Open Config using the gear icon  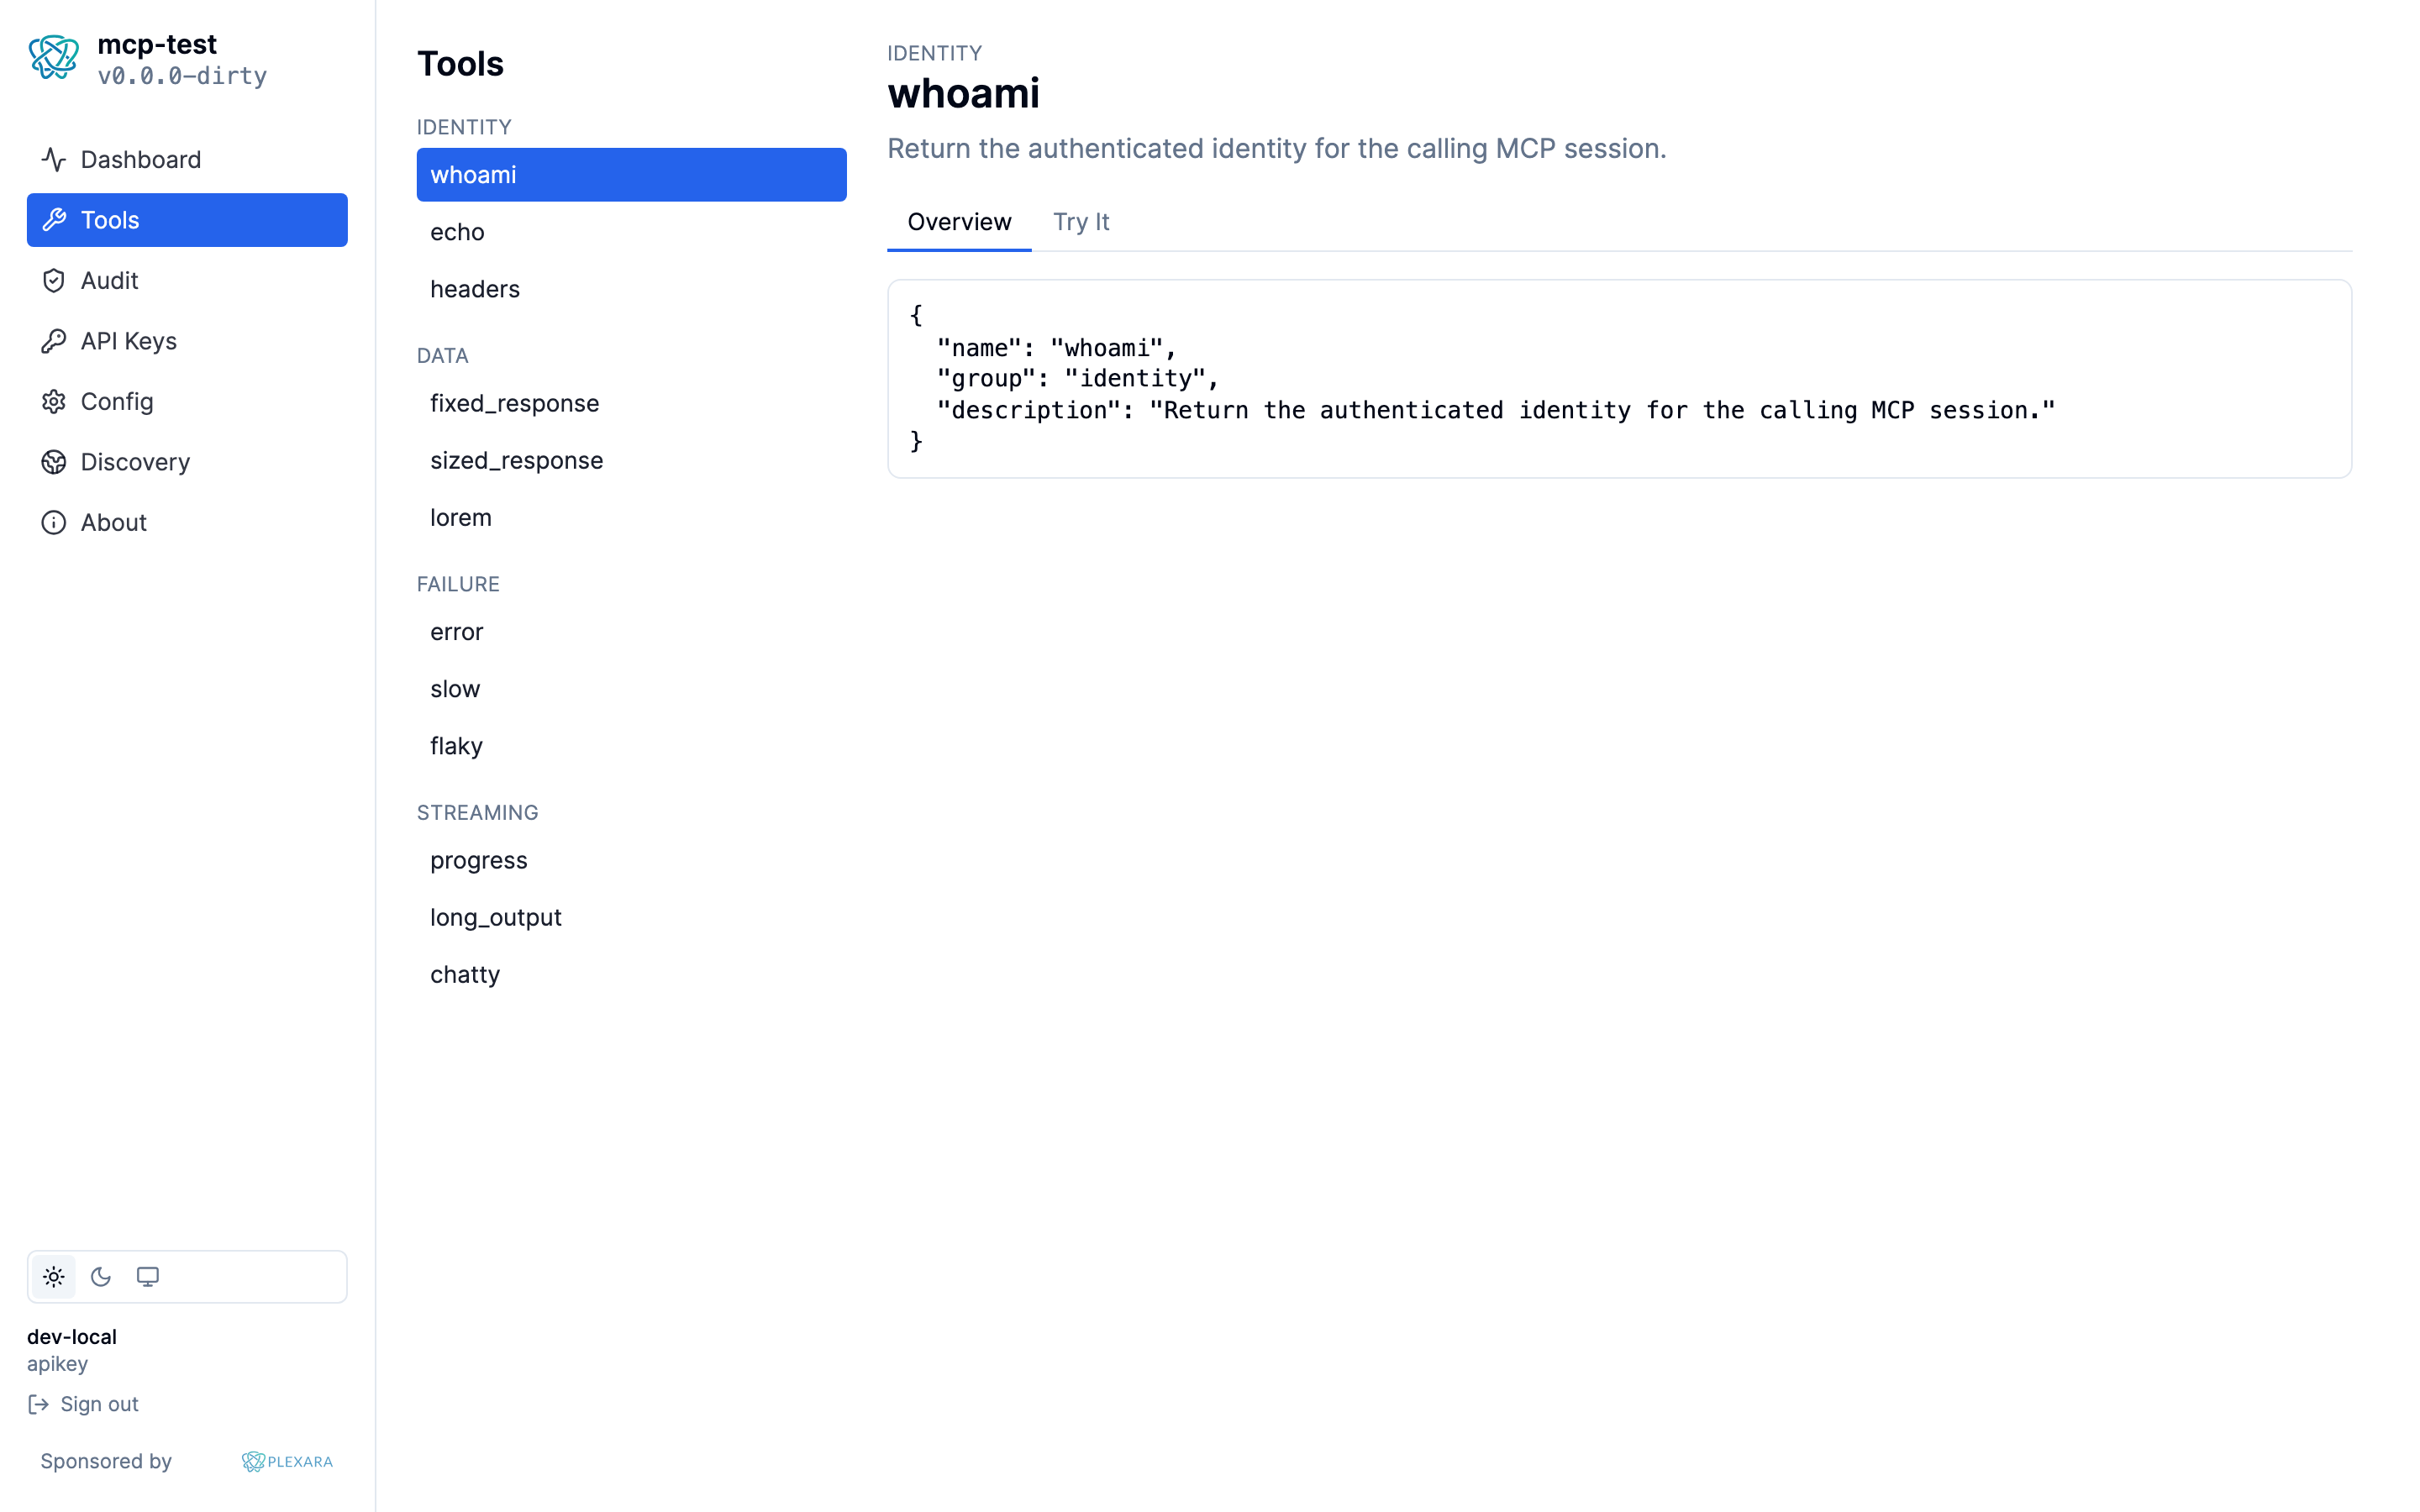53,401
